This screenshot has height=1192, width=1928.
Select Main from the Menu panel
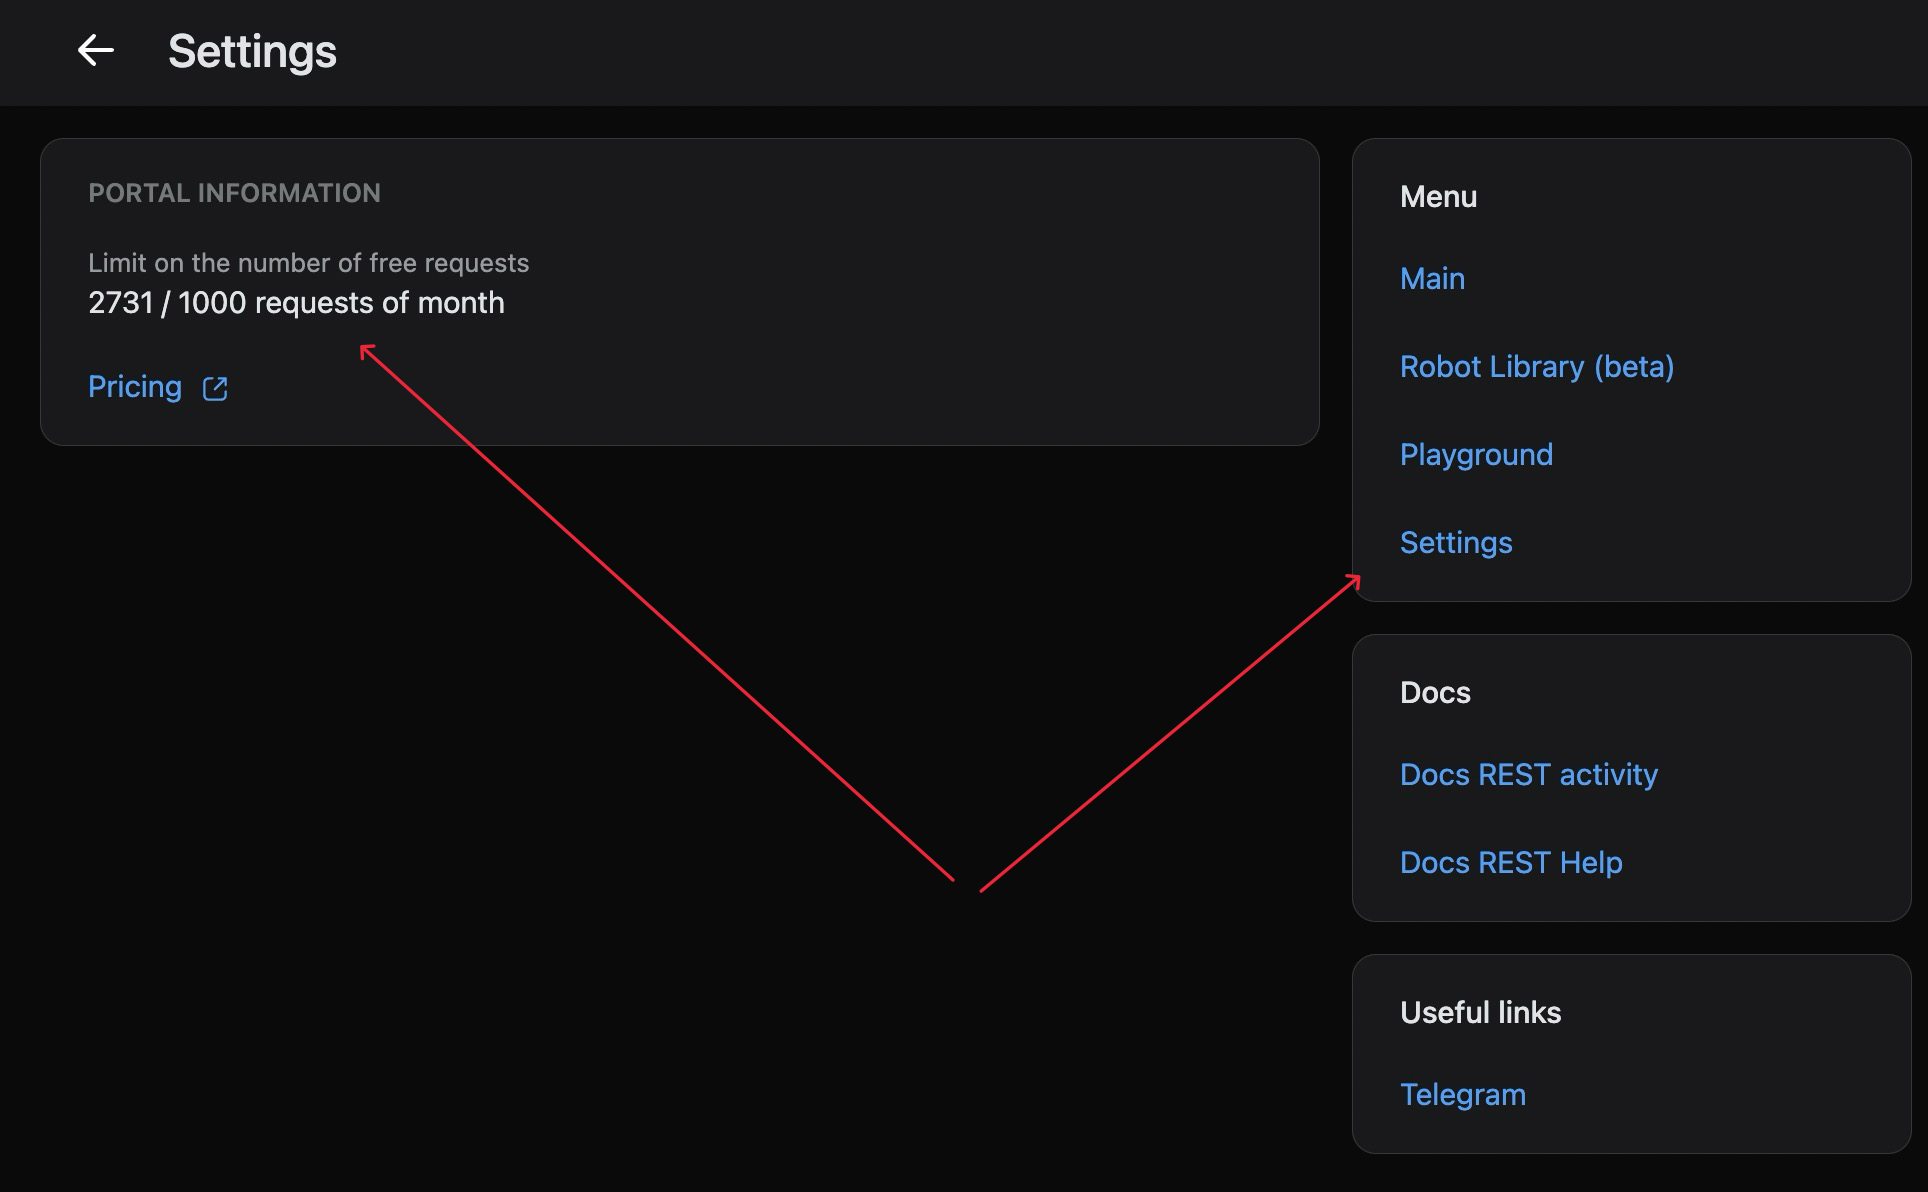1431,279
